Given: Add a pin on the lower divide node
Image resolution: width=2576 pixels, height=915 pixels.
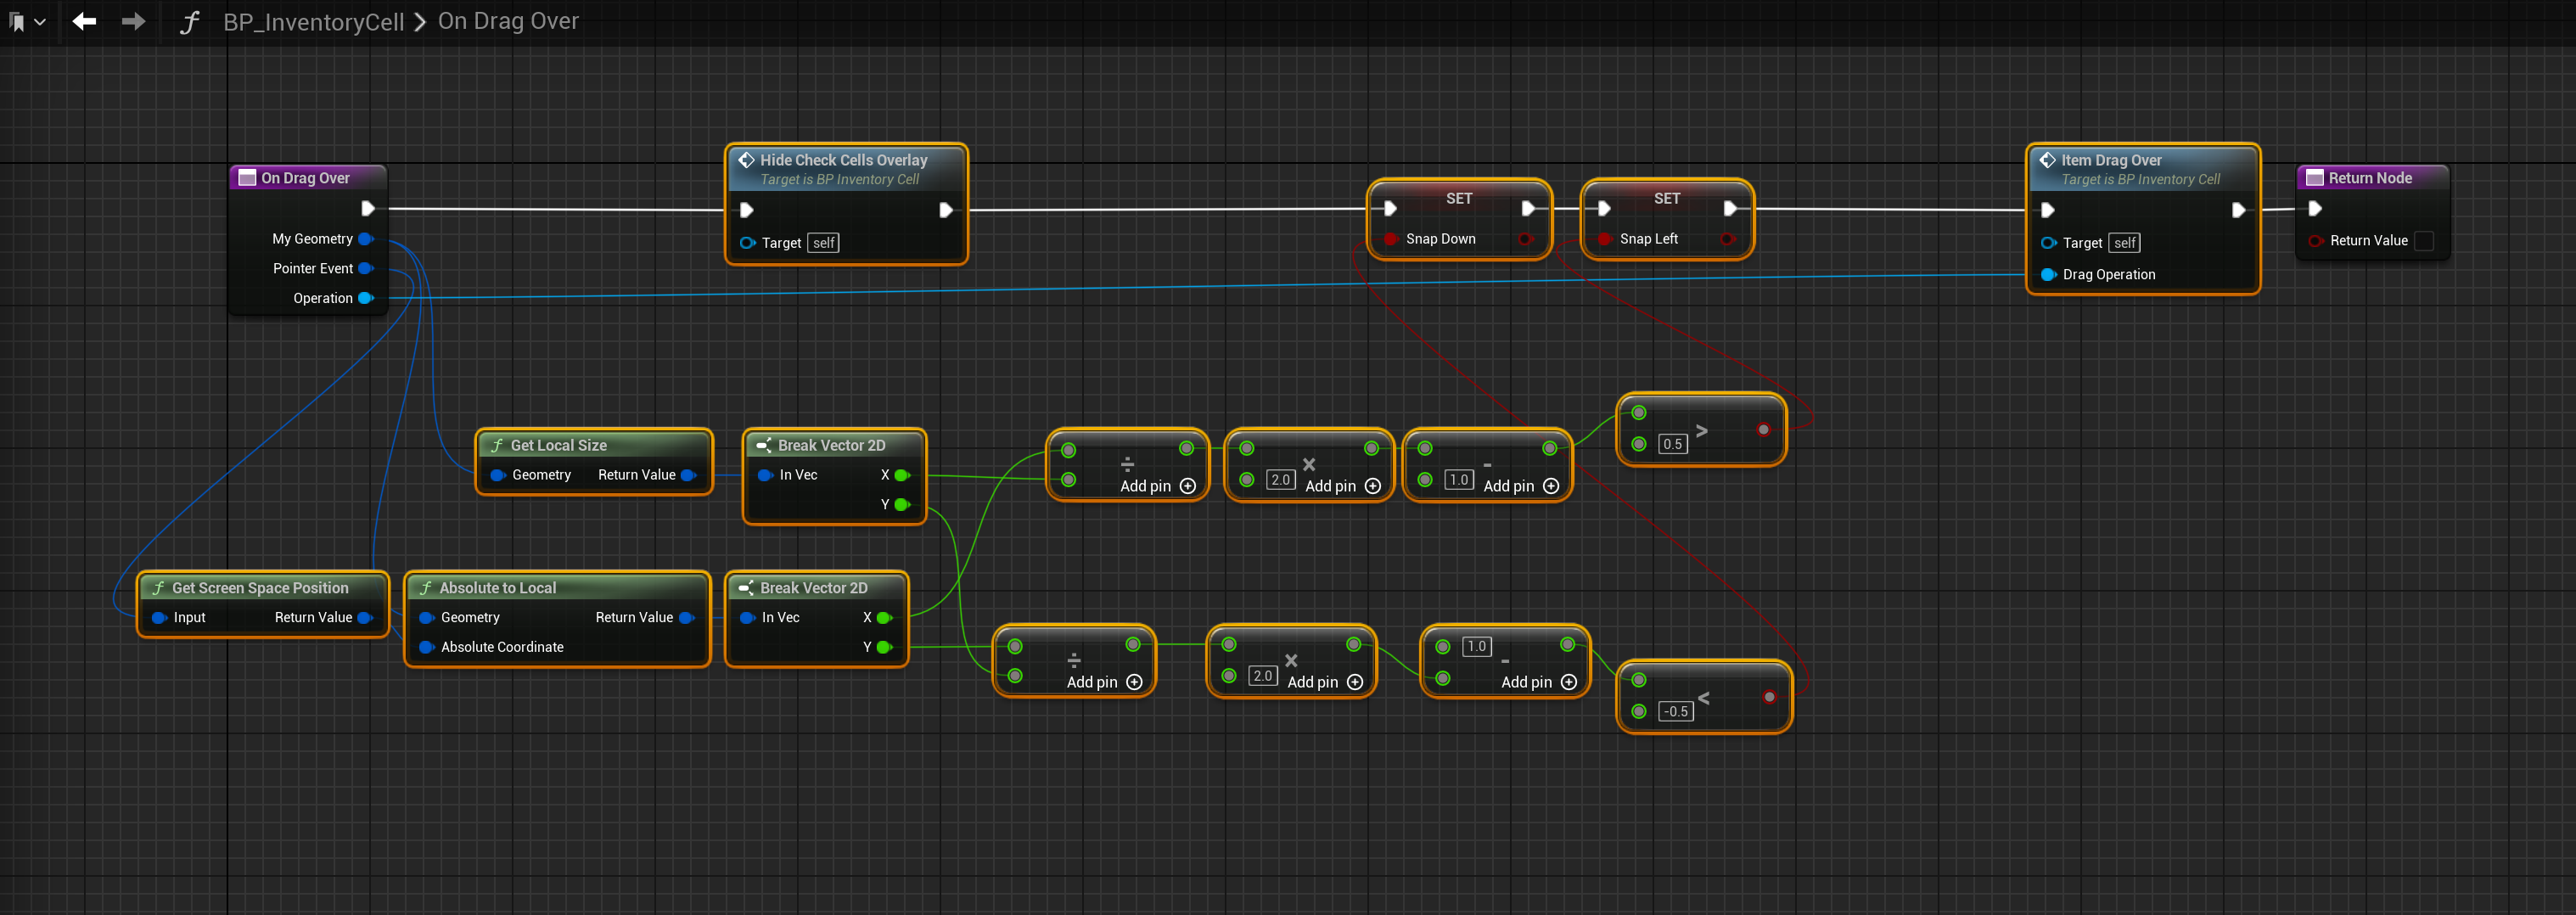Looking at the screenshot, I should (1134, 682).
